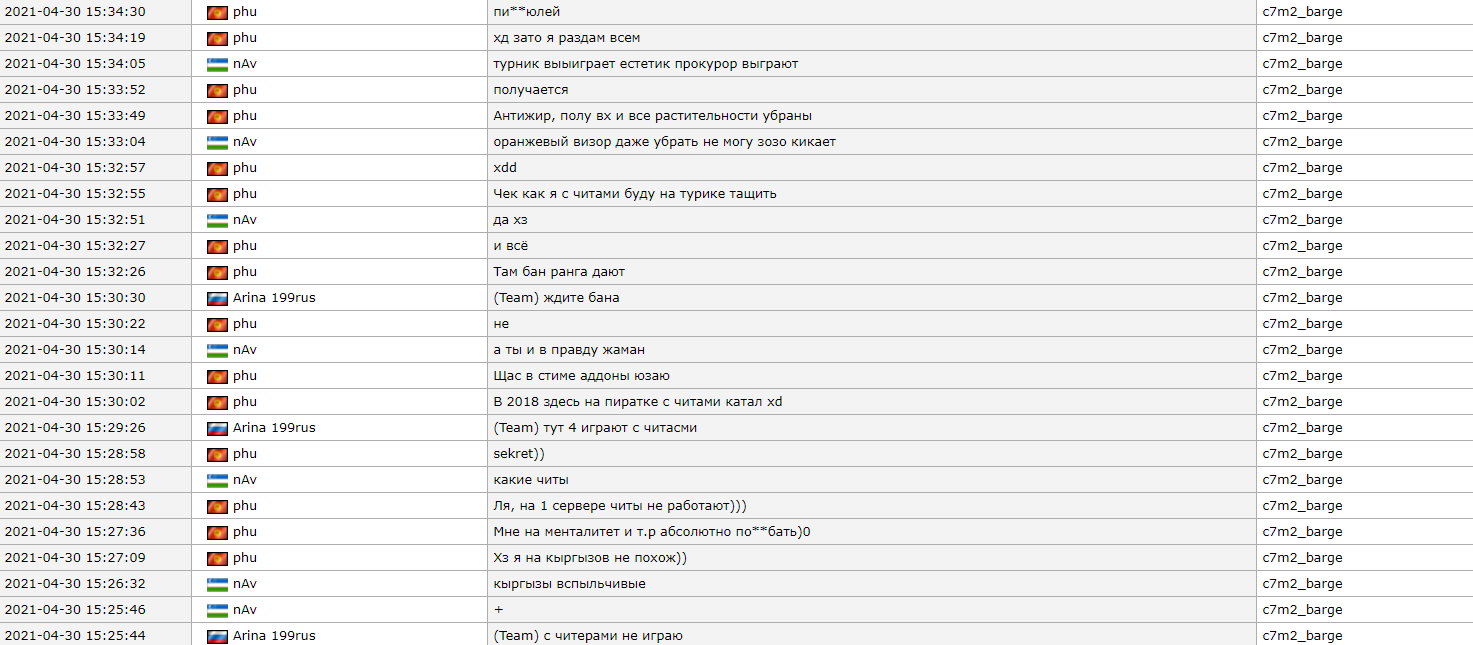Click Russian flag beside Arina 199rus at 15:30:30

click(217, 298)
